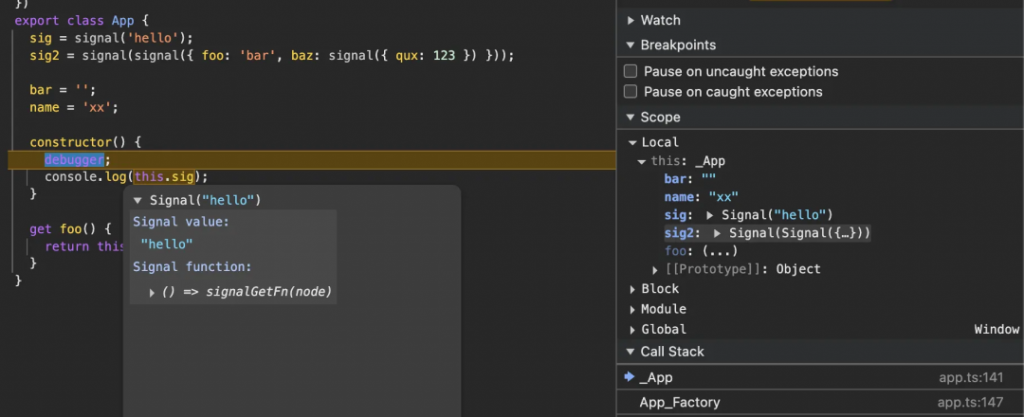Expand the sig2 Signal value arrow
The width and height of the screenshot is (1024, 417).
pos(718,233)
